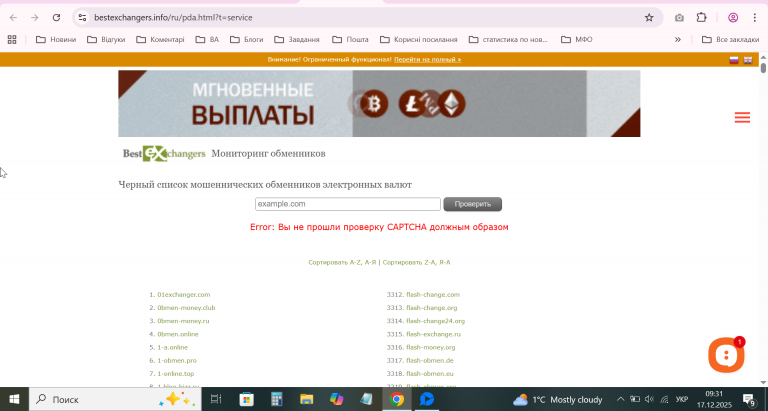Screen dimensions: 768x411
Task: Sort list with Сортировать A-Z, А-Я
Action: [x=342, y=263]
